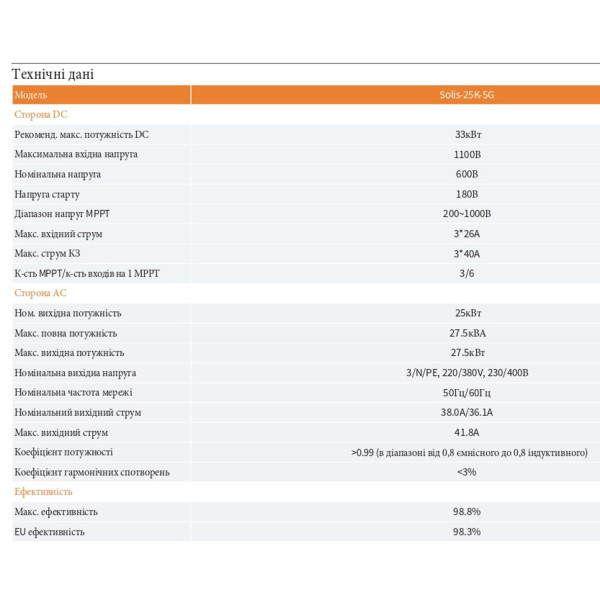The width and height of the screenshot is (600, 600).
Task: Select the 'Сторона AC' section label
Action: pos(41,293)
